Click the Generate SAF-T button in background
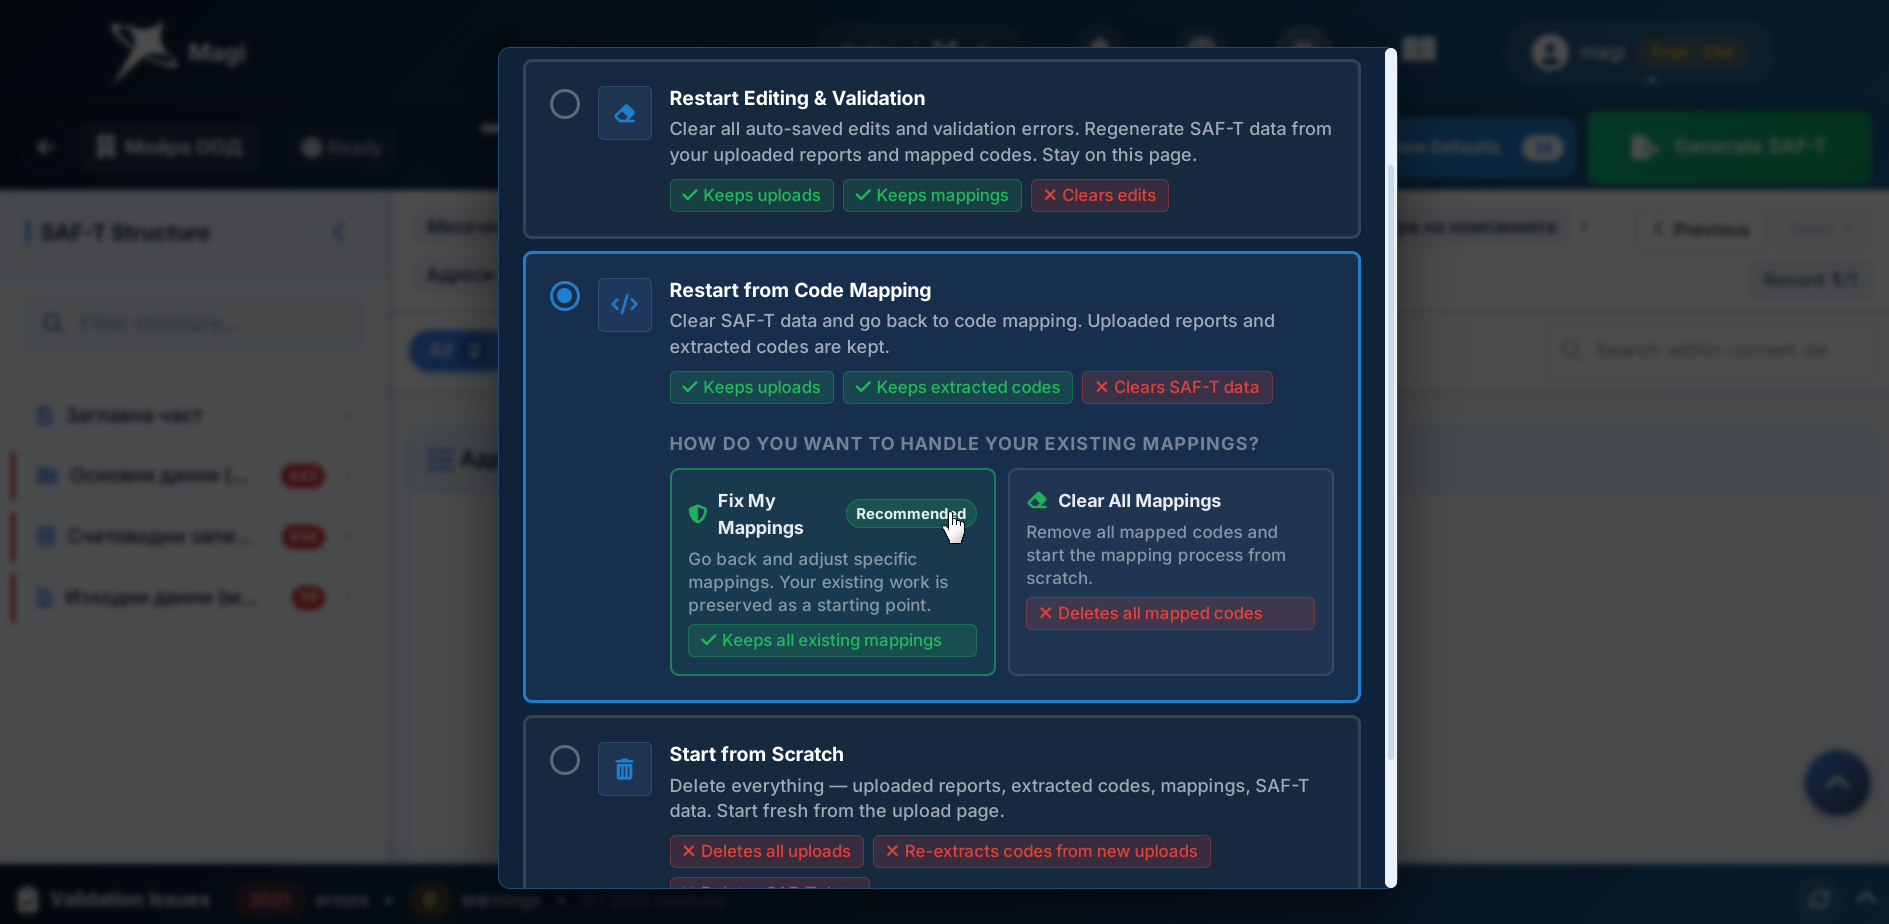 (1729, 147)
